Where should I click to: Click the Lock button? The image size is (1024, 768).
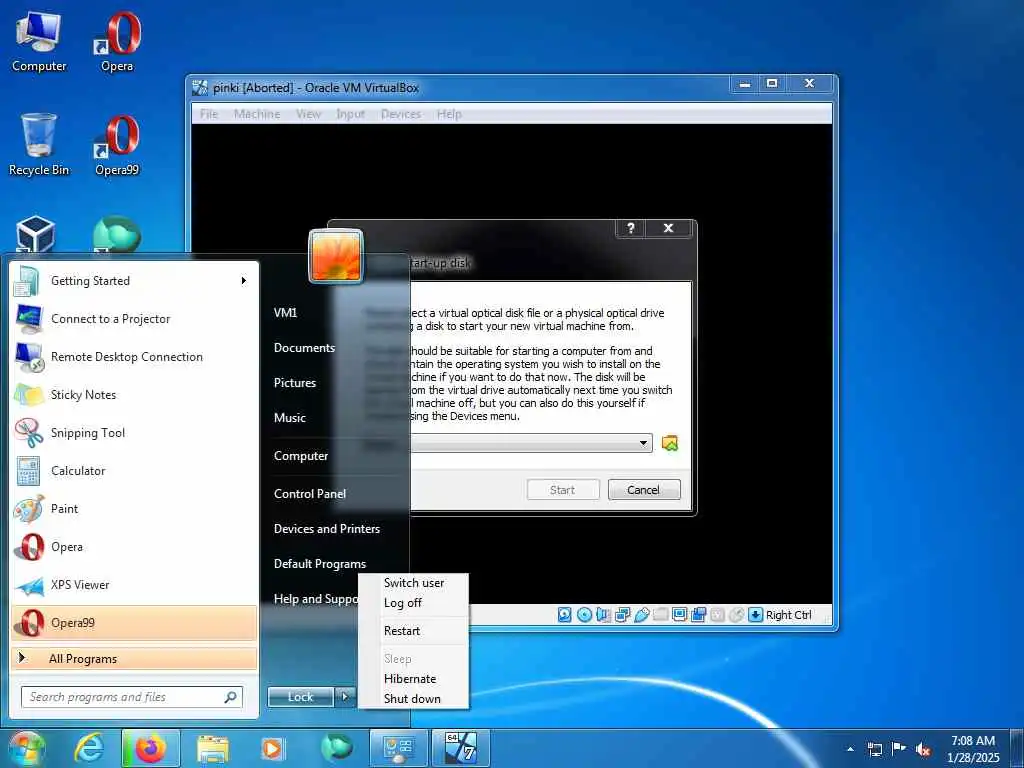(x=300, y=697)
